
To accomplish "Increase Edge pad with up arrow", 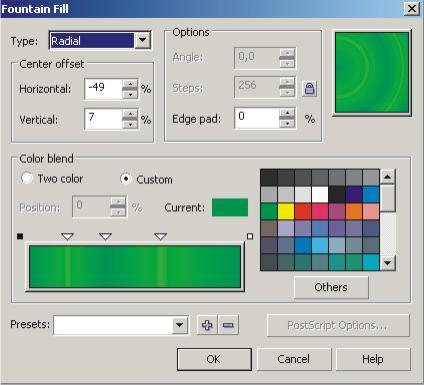I will click(287, 113).
